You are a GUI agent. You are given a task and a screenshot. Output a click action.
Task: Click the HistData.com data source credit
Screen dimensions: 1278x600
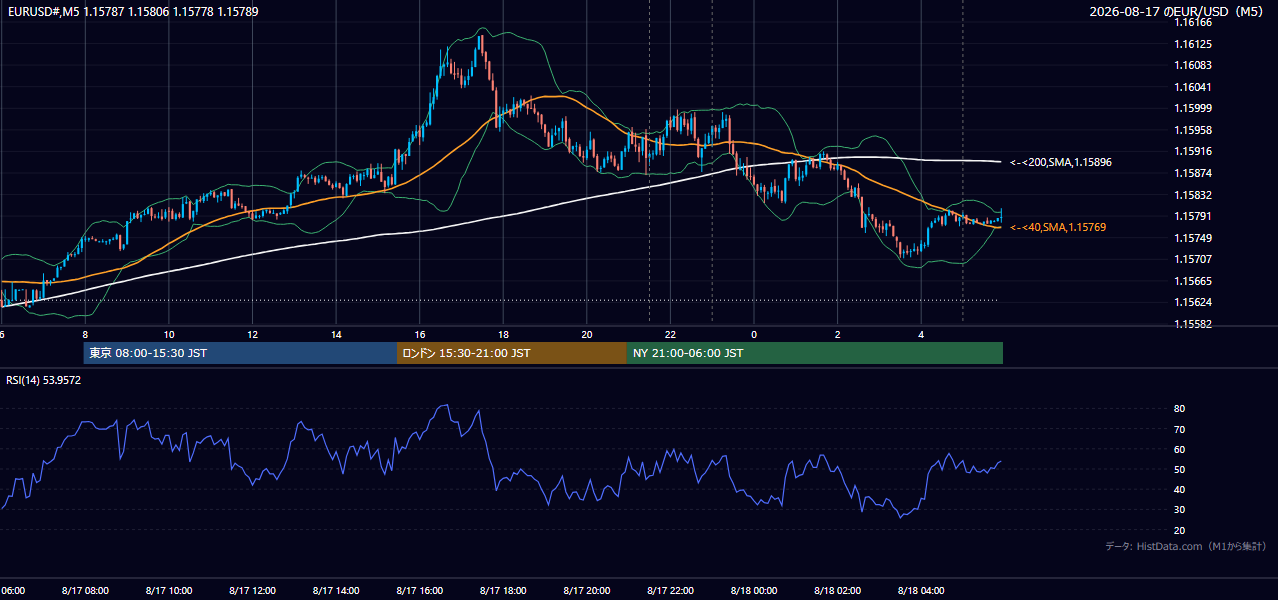(x=1186, y=546)
